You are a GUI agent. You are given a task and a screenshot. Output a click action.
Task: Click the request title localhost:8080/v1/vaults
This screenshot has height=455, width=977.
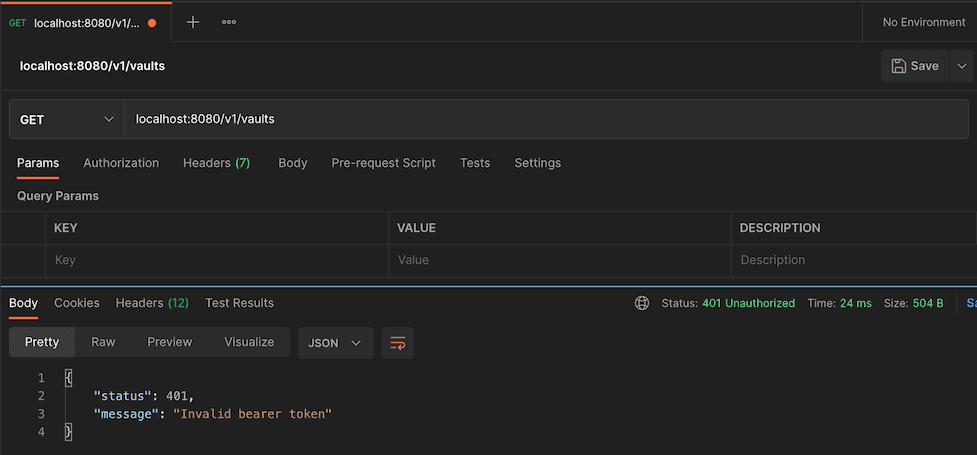point(93,66)
